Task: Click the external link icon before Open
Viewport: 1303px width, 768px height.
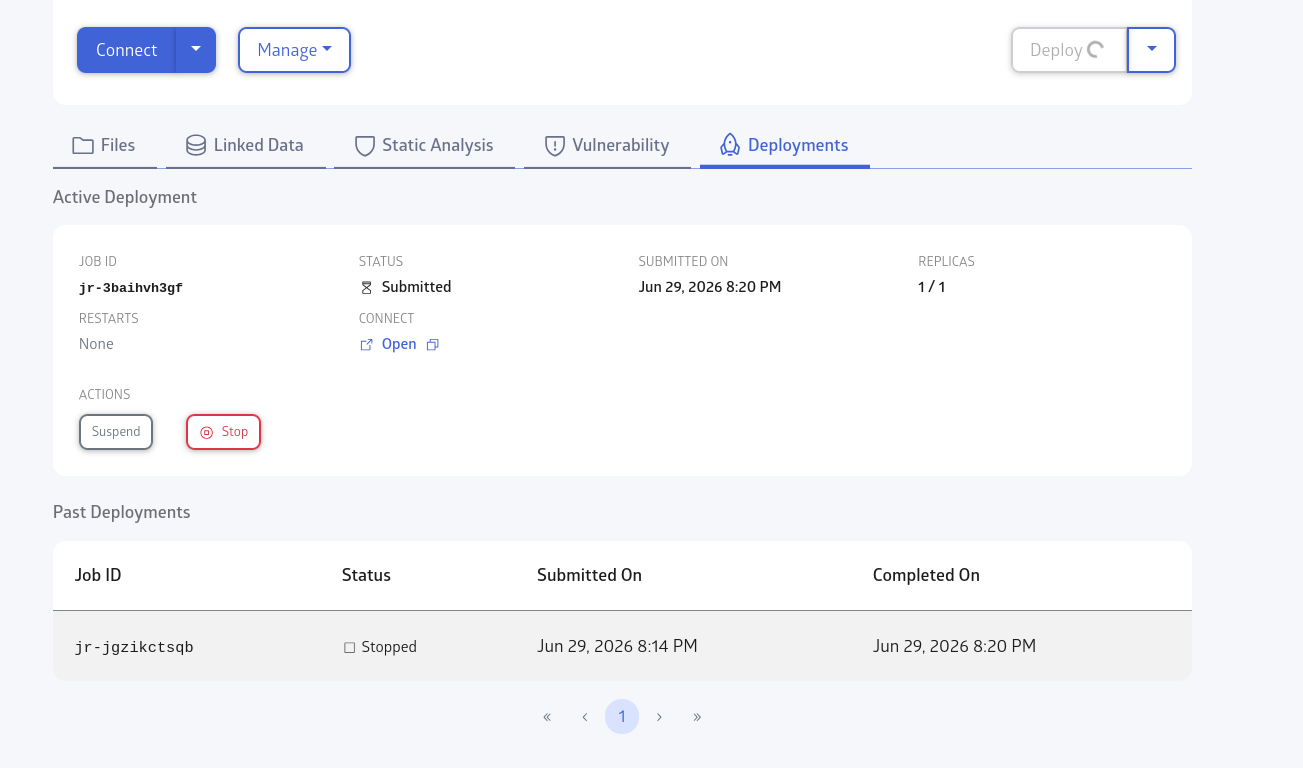Action: 366,344
